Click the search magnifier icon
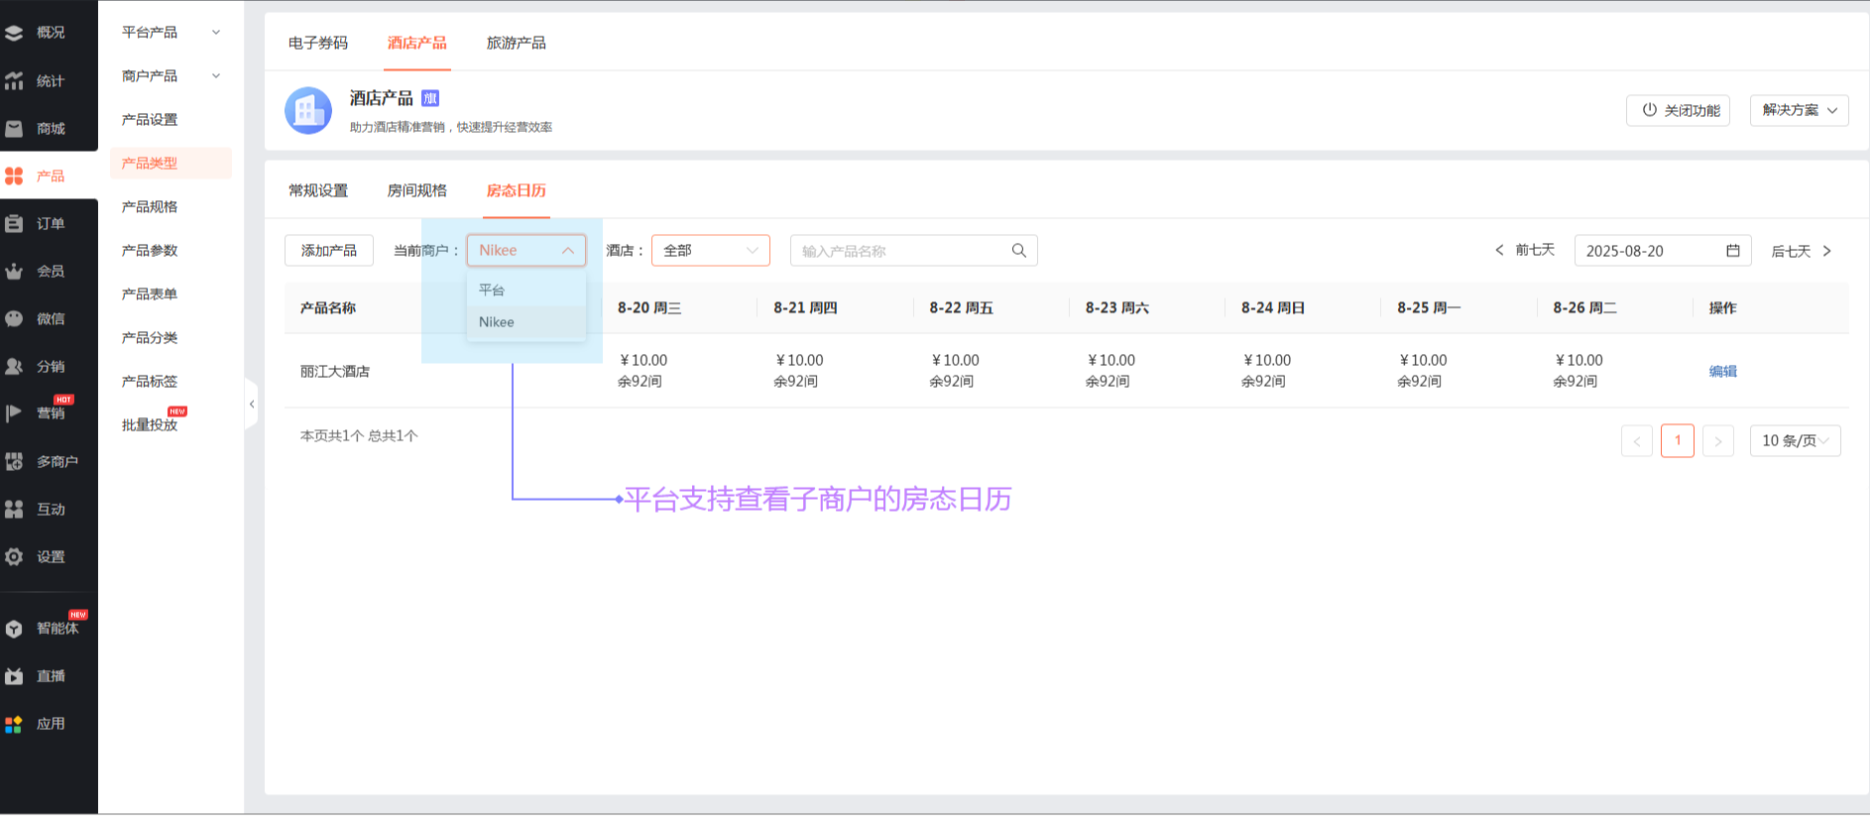Image resolution: width=1870 pixels, height=819 pixels. click(1019, 251)
